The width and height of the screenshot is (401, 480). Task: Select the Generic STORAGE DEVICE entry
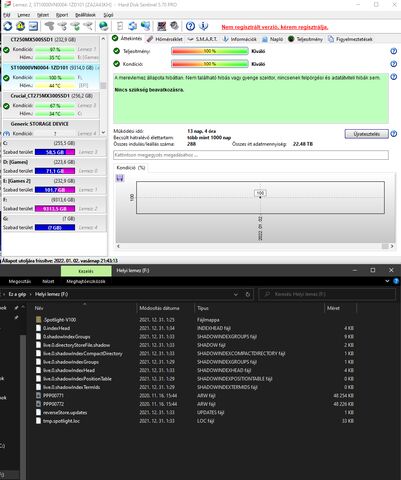(x=51, y=128)
